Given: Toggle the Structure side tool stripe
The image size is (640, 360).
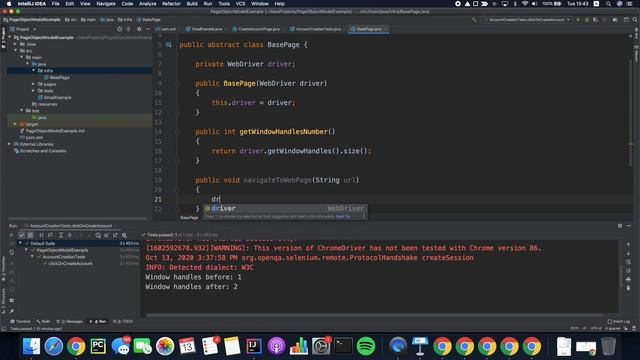Looking at the screenshot, I should tap(3, 301).
